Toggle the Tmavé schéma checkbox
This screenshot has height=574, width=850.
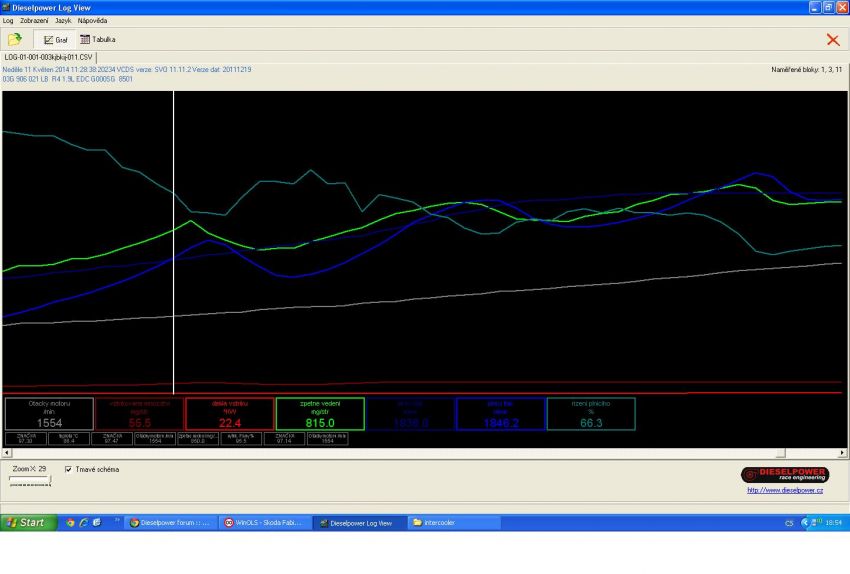pos(68,469)
